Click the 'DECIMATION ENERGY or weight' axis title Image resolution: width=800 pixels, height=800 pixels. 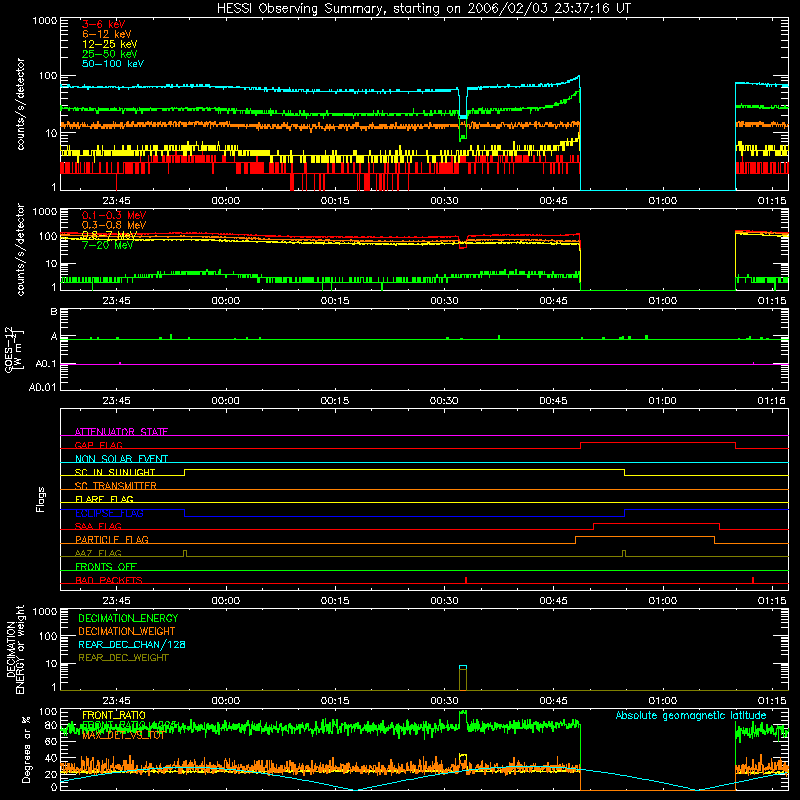pyautogui.click(x=15, y=649)
